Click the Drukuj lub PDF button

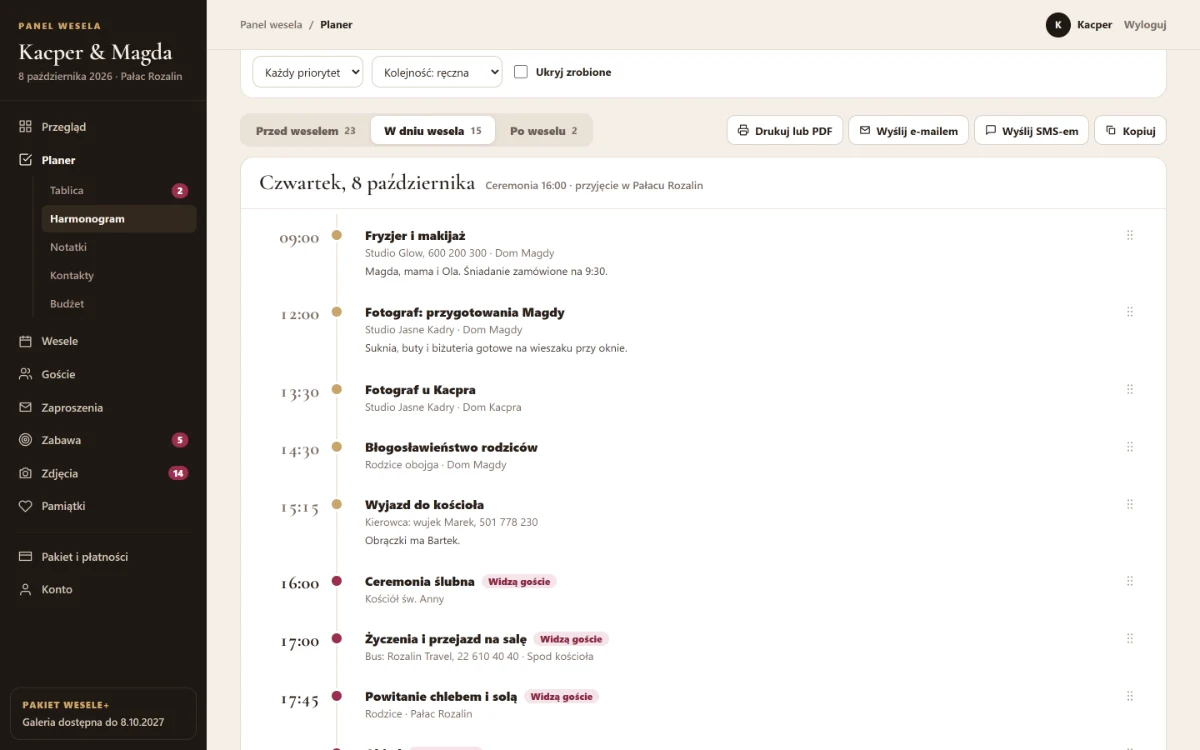[x=785, y=131]
